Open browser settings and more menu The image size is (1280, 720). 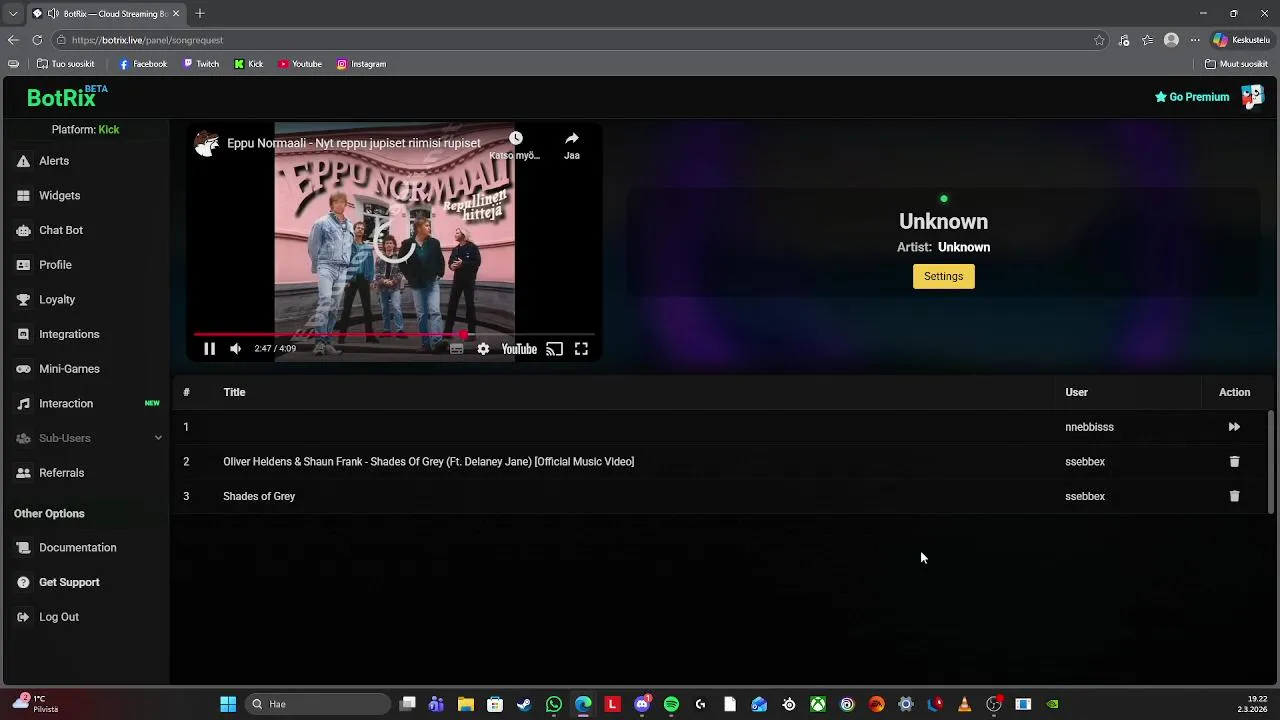pos(1195,40)
